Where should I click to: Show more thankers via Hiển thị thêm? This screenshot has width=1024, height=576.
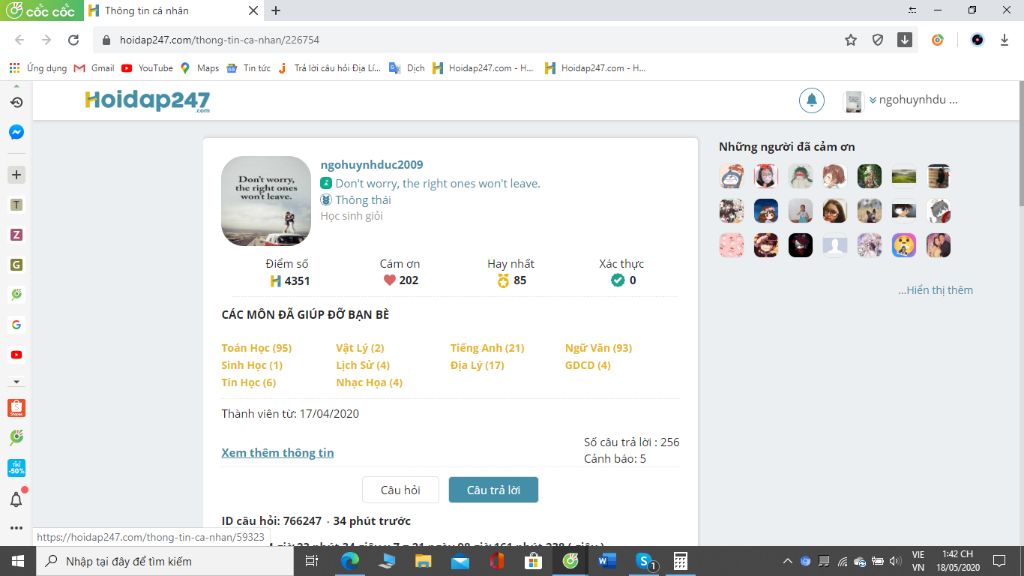(x=935, y=290)
